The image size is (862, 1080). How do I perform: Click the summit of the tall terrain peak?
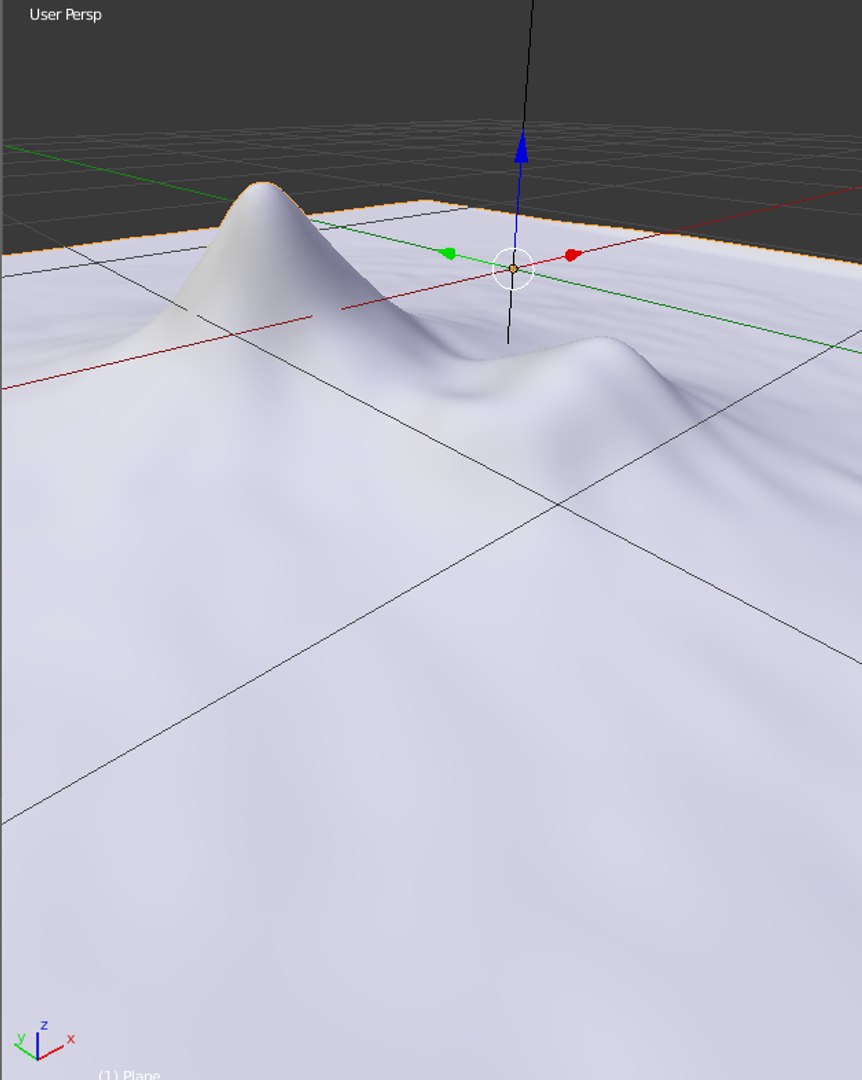pos(261,185)
